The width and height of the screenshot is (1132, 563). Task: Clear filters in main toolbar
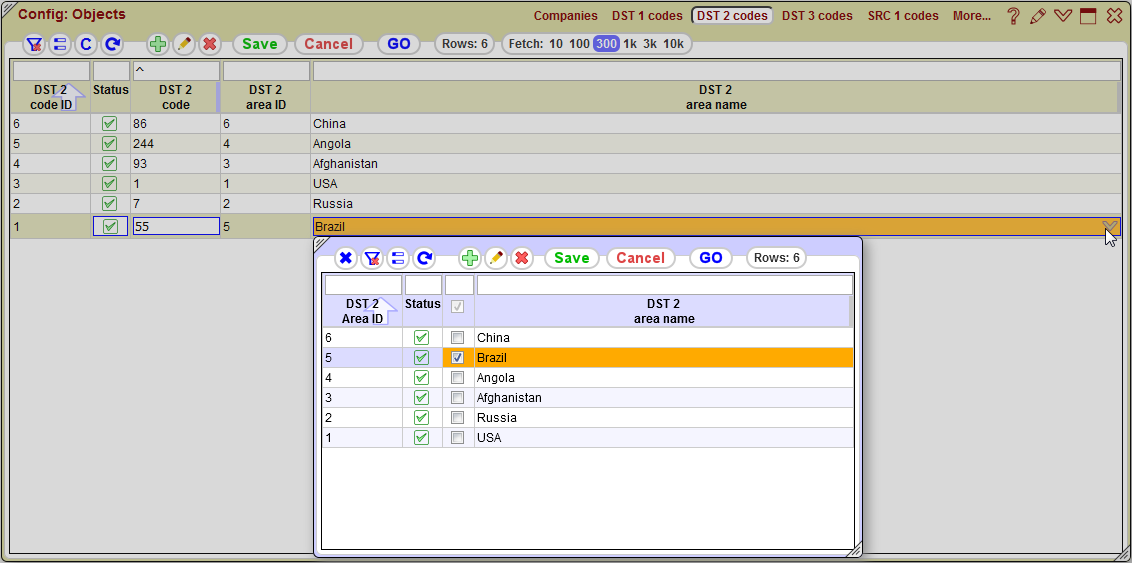[33, 44]
